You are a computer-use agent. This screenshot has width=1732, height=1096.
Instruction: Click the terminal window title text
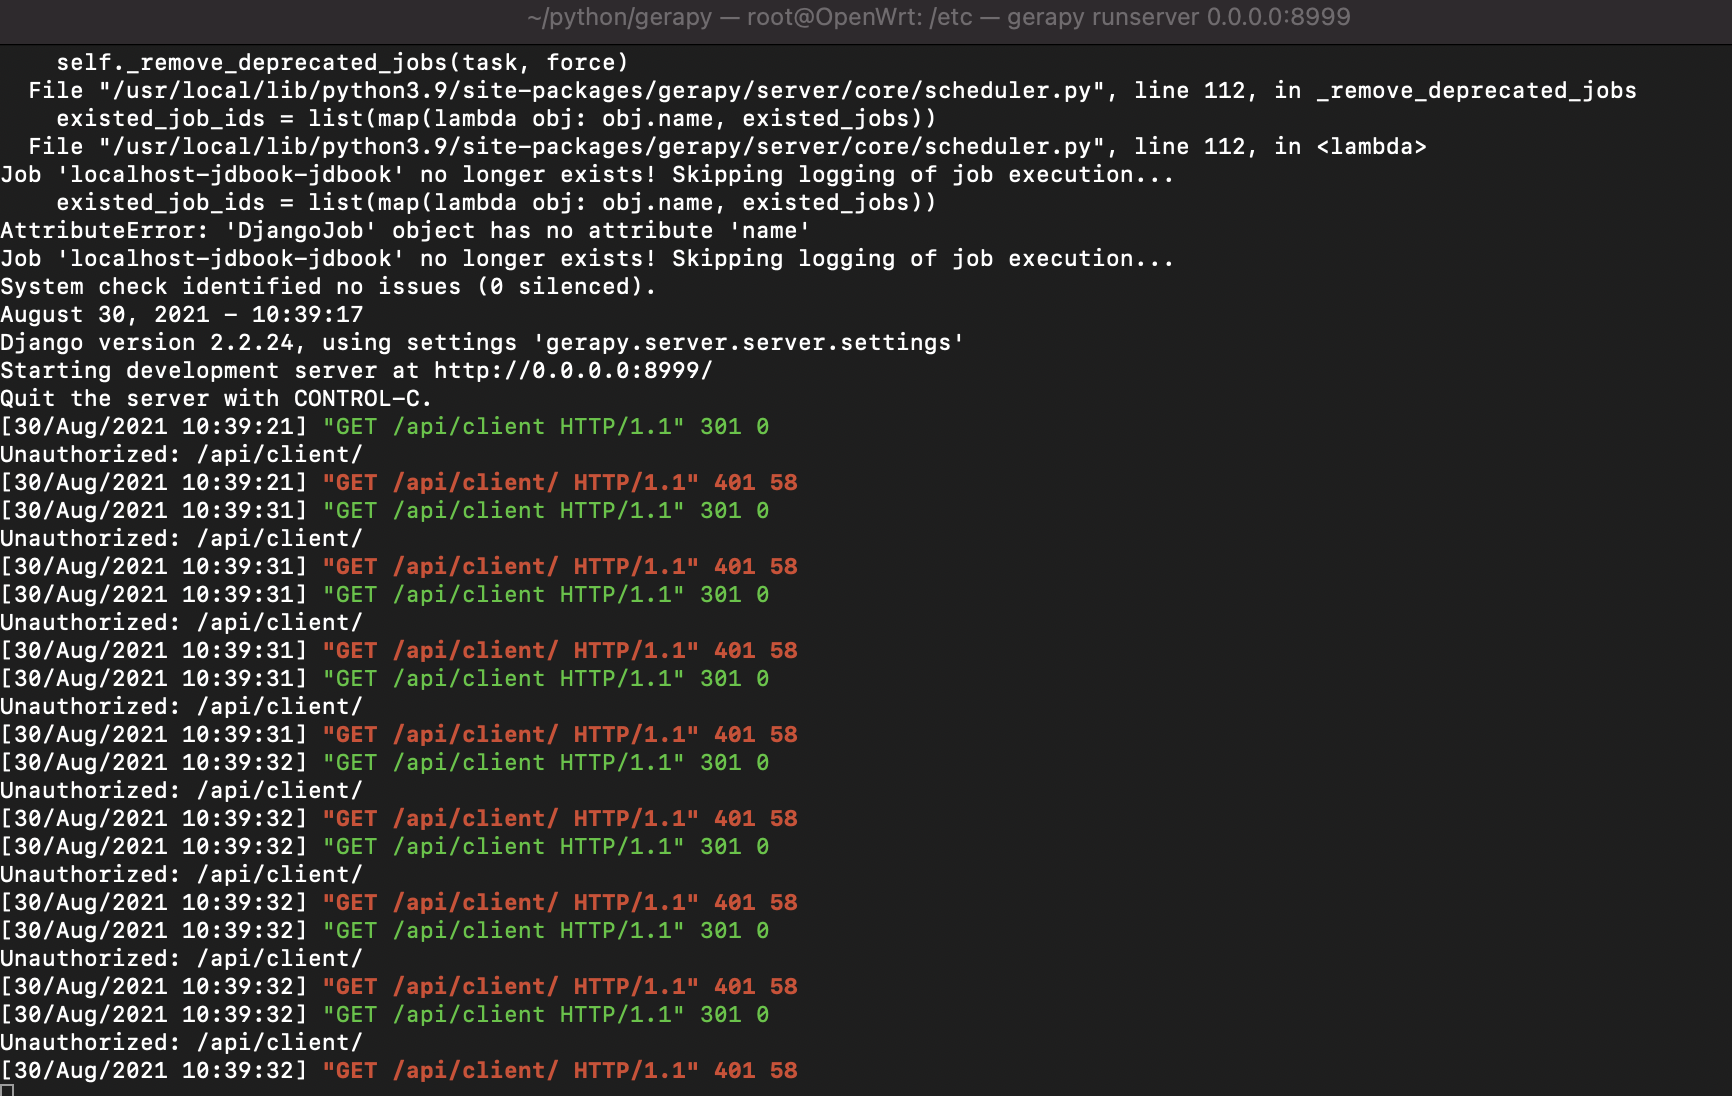(938, 17)
